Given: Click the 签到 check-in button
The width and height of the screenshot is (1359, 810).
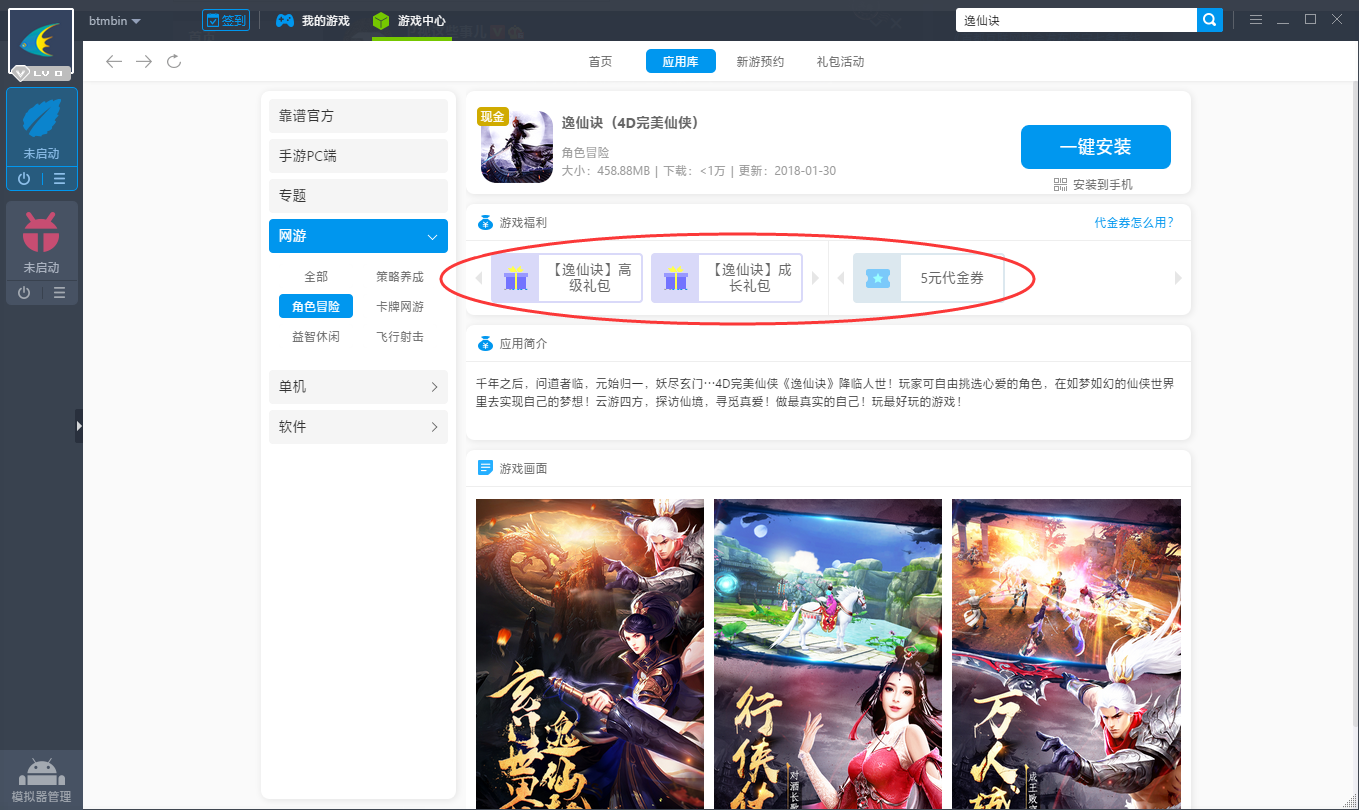Looking at the screenshot, I should click(x=225, y=20).
